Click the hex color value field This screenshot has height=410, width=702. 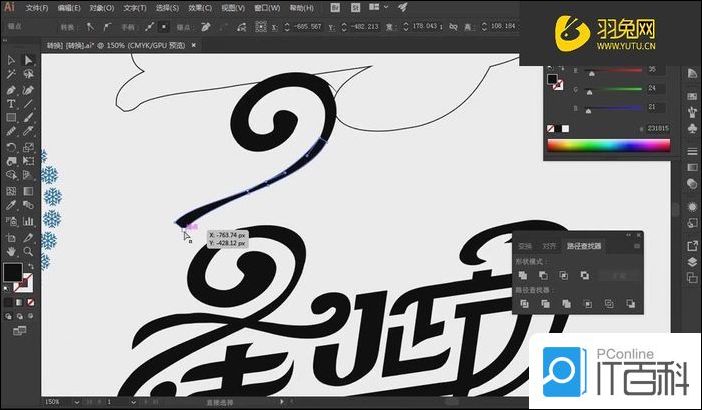tap(656, 129)
